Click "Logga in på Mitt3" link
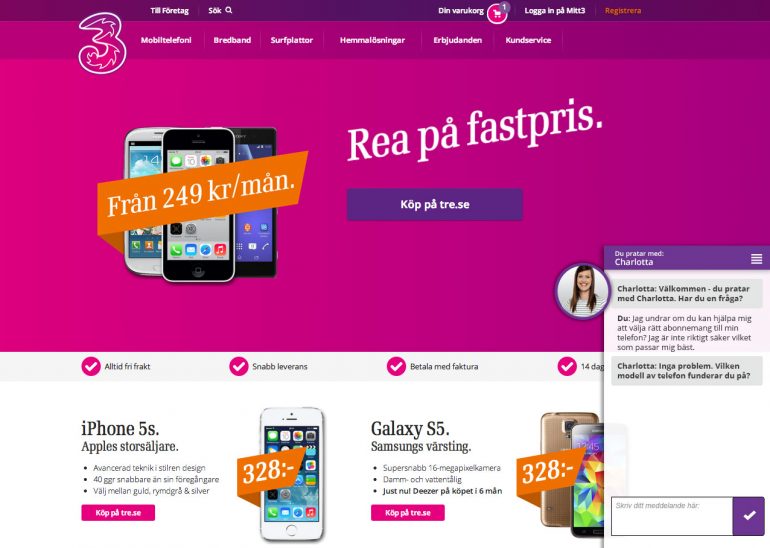 point(555,10)
